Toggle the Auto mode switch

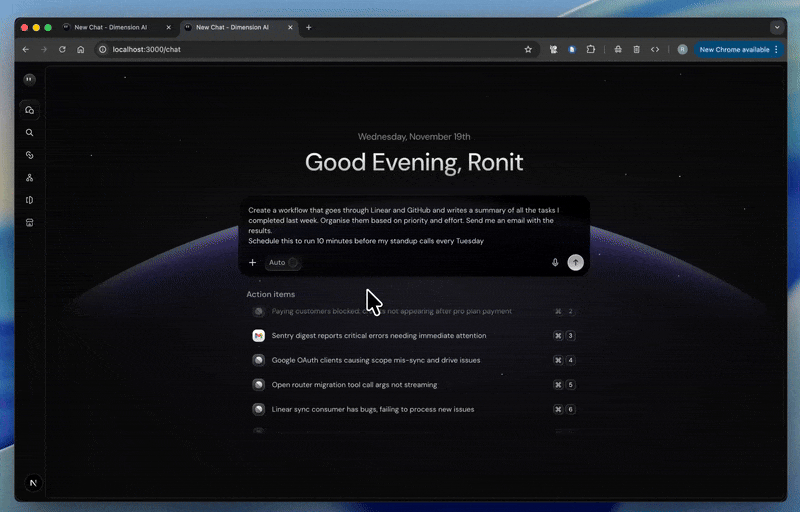292,262
